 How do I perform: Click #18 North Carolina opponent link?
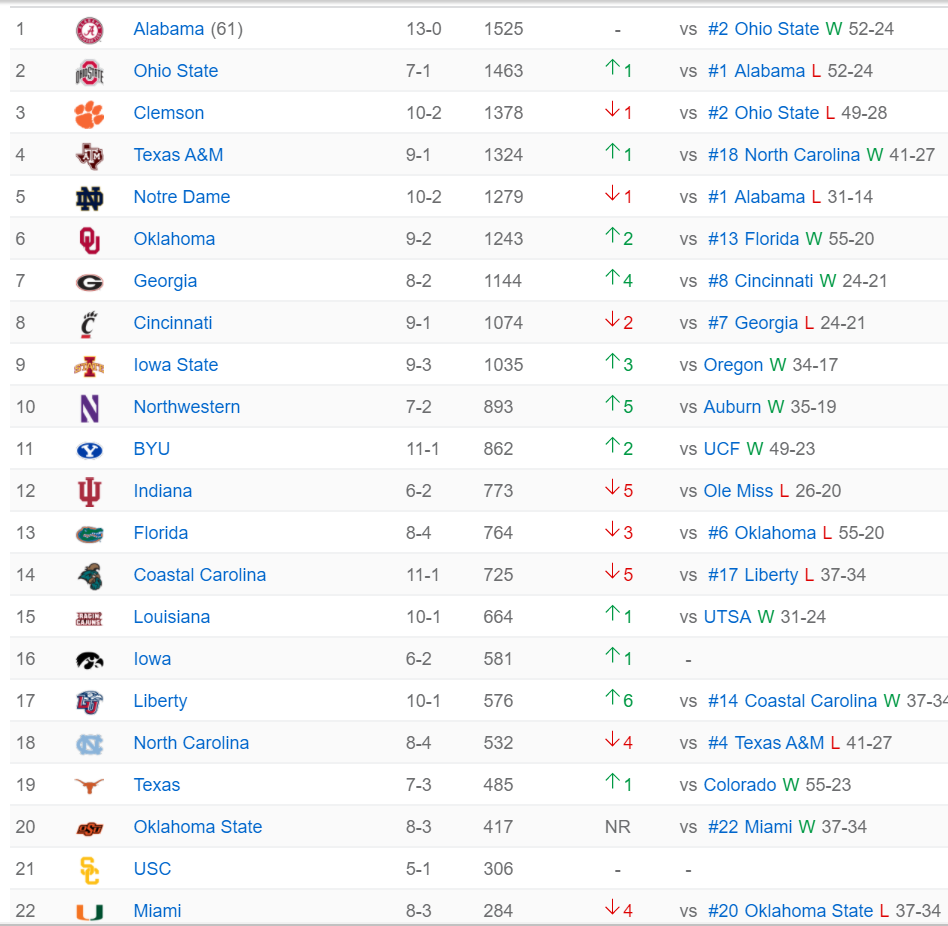tap(783, 155)
